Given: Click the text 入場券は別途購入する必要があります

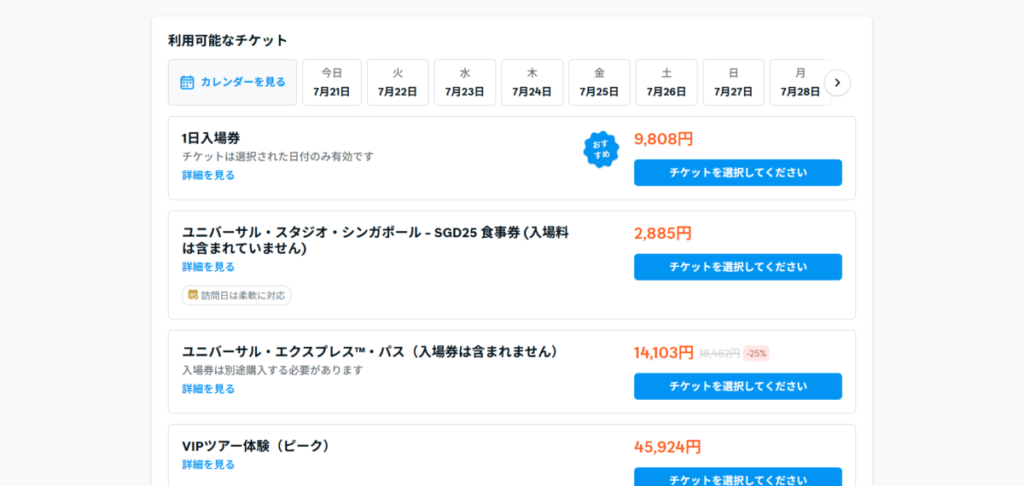Looking at the screenshot, I should click(272, 370).
